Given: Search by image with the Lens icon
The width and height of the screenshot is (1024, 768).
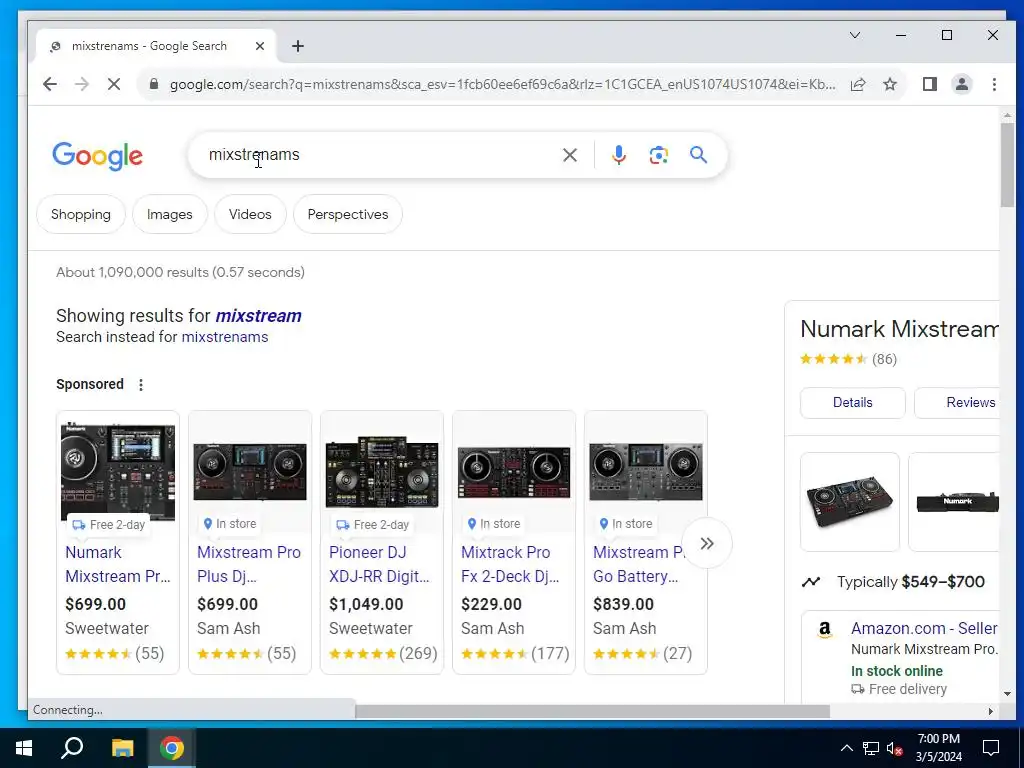Looking at the screenshot, I should click(658, 155).
